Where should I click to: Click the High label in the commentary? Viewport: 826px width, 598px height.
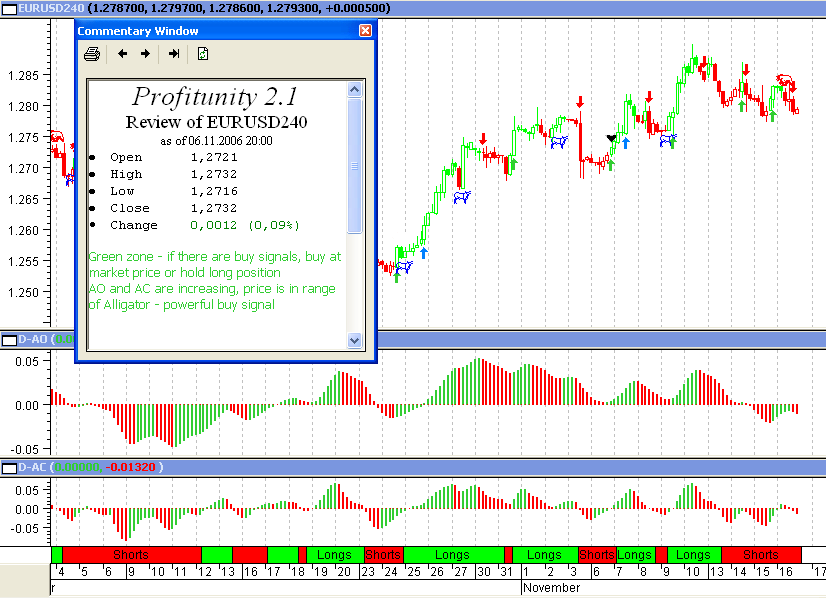tap(126, 174)
